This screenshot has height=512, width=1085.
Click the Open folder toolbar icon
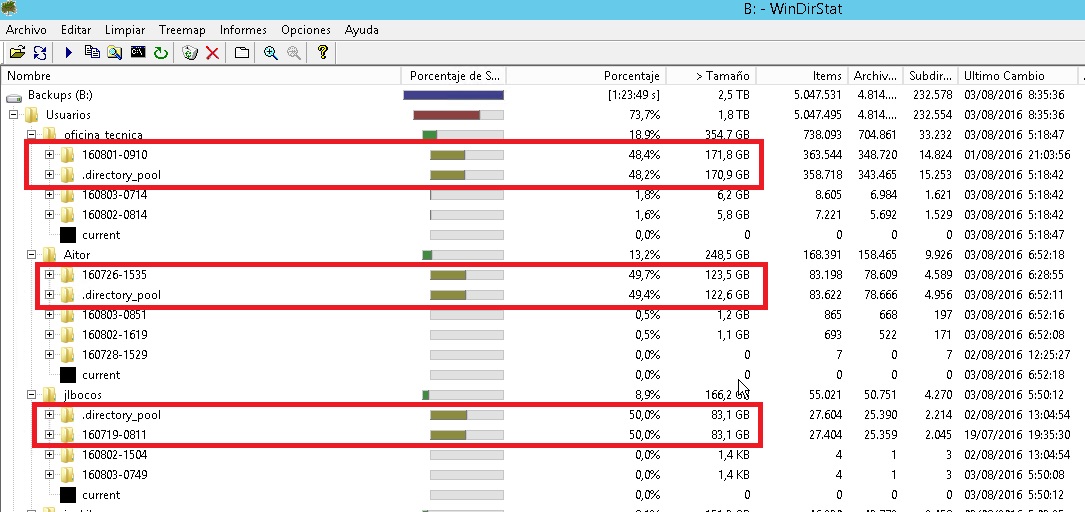coord(17,52)
